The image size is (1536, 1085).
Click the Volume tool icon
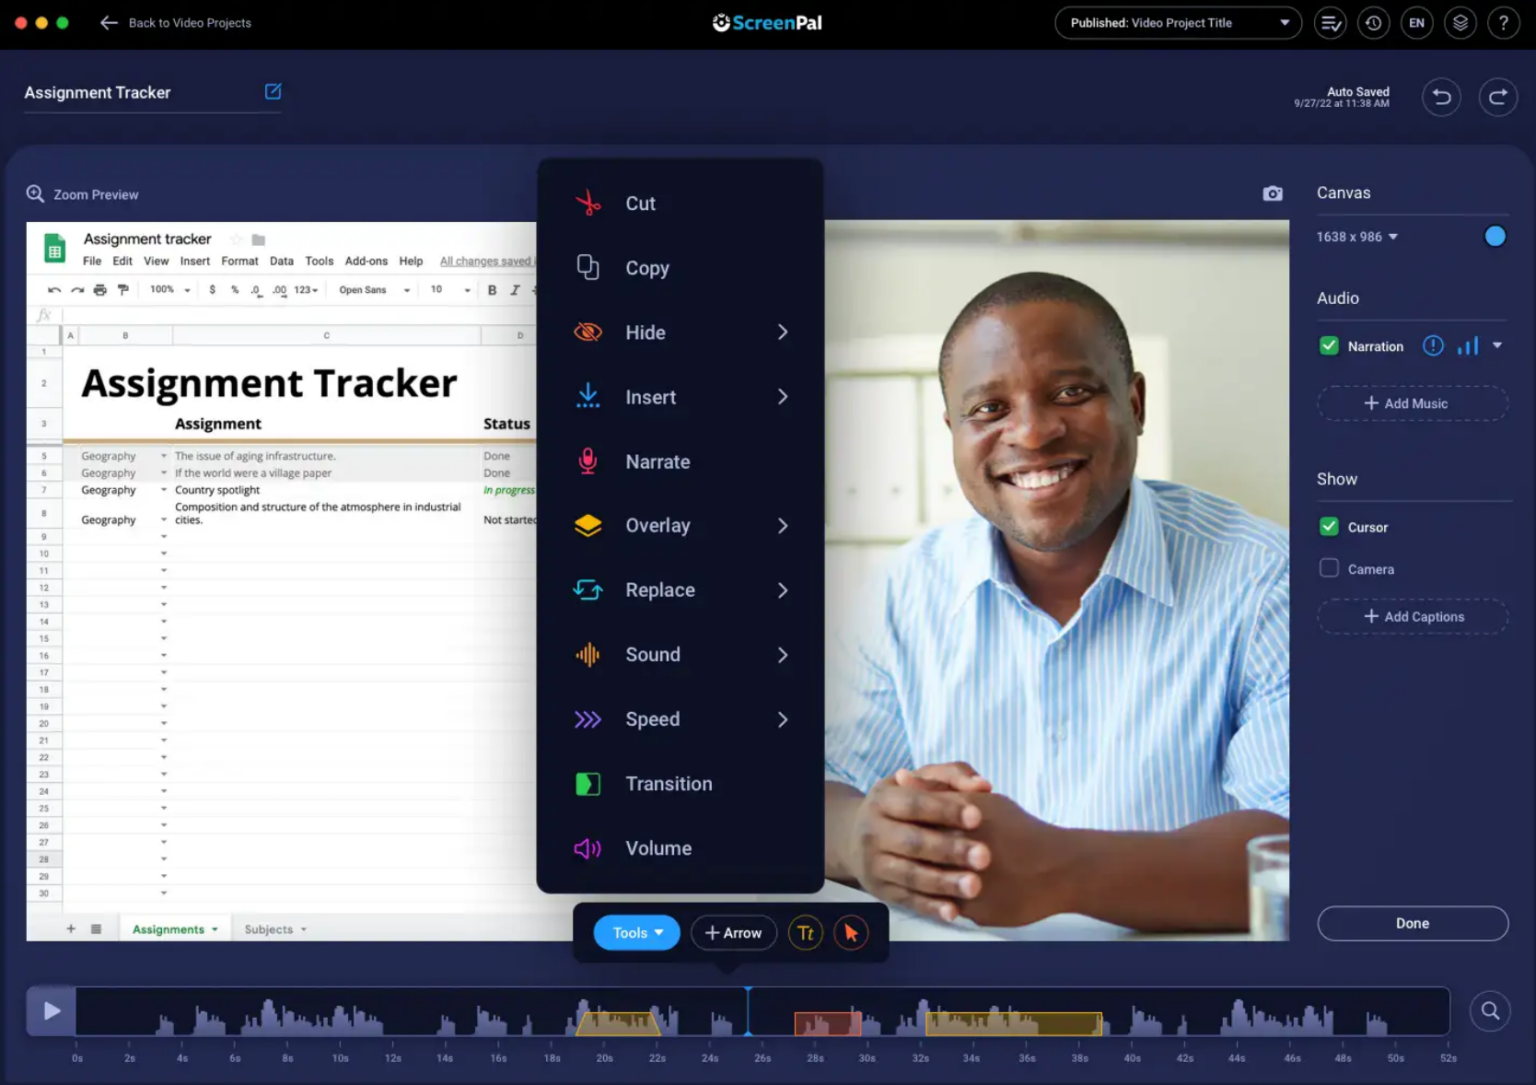pyautogui.click(x=588, y=848)
